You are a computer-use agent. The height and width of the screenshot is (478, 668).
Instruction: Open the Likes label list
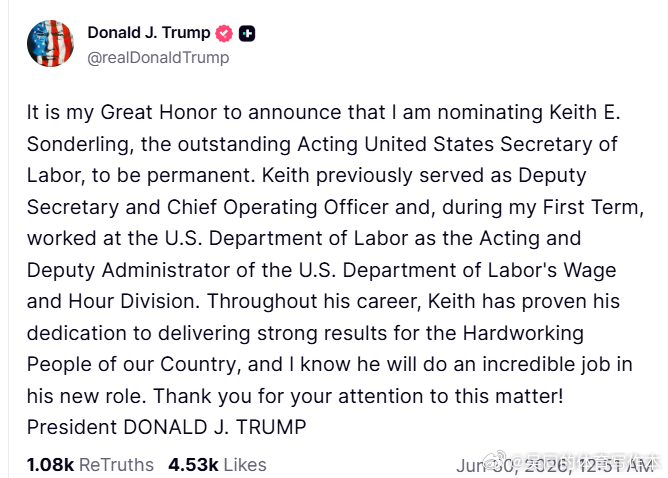(x=245, y=465)
